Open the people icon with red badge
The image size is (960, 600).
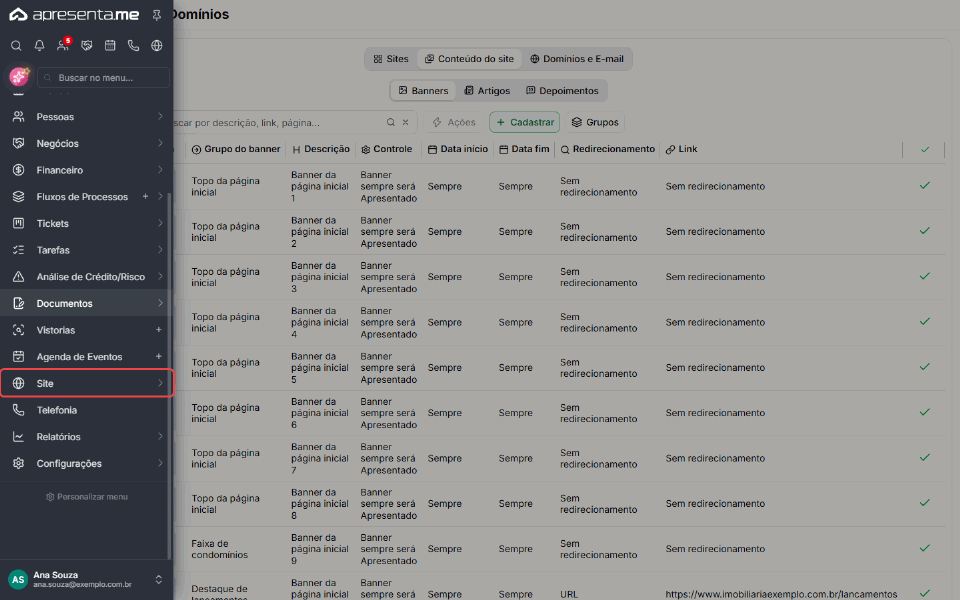click(x=63, y=45)
